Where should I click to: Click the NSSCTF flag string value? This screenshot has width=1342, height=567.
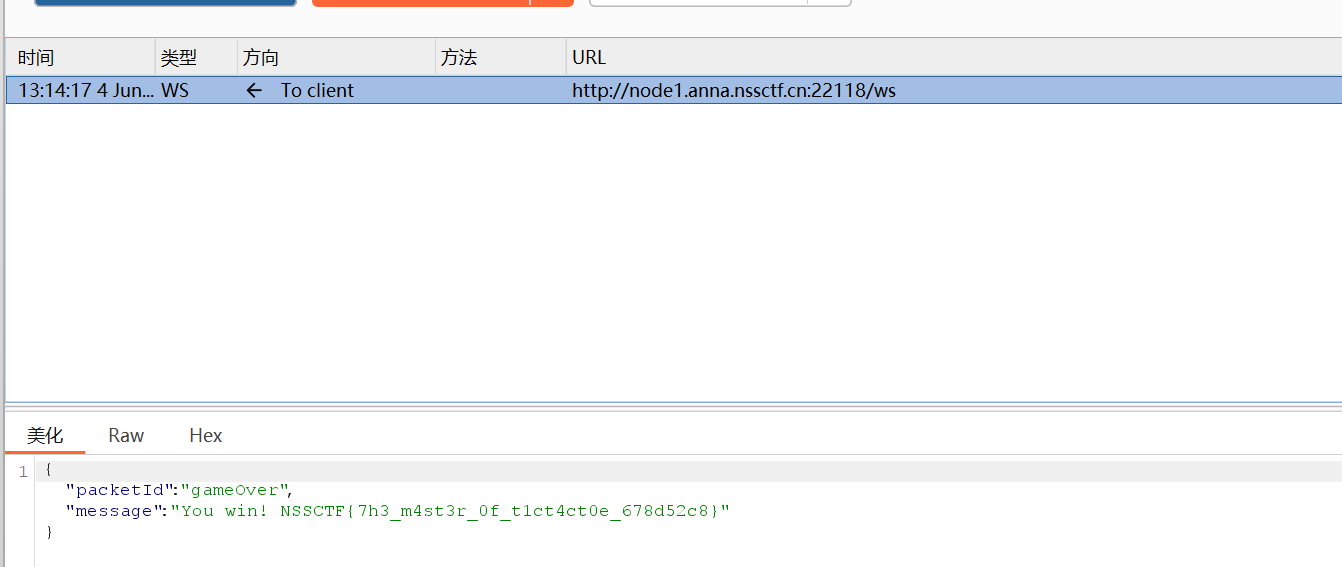(448, 511)
